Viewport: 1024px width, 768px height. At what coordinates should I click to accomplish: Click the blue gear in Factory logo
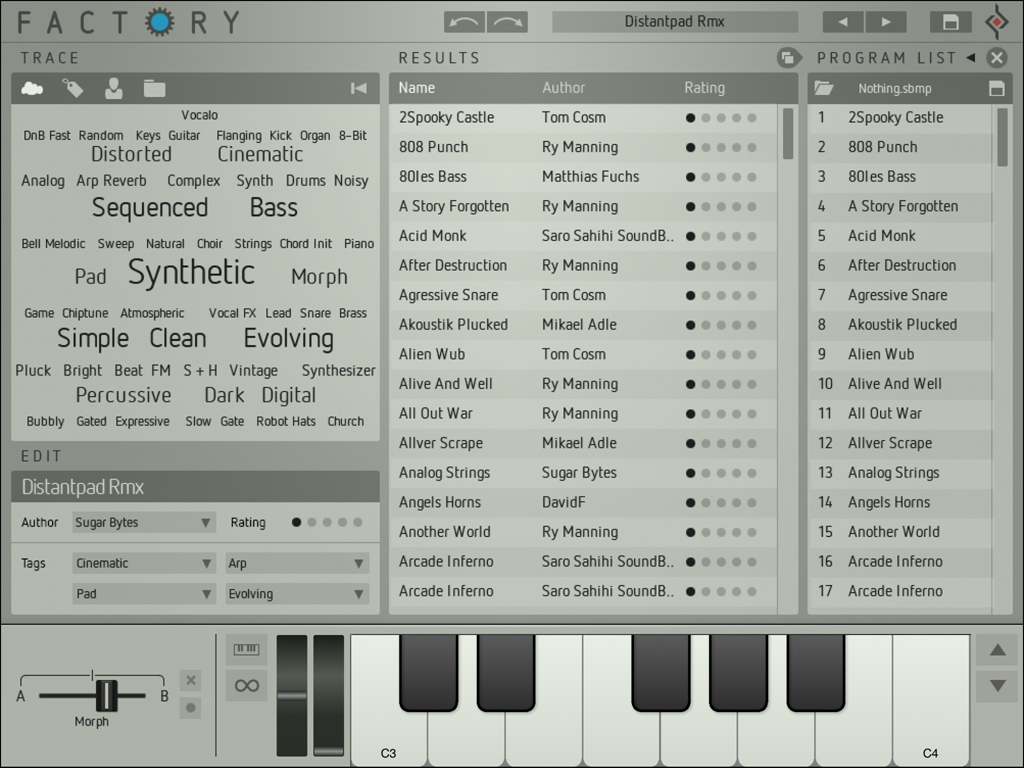[x=160, y=22]
